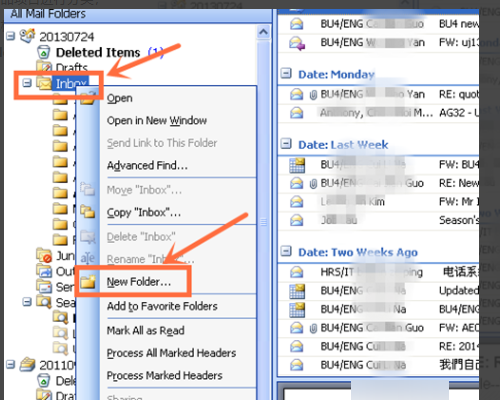Collapse the Date: Last Week group
Viewport: 500px width, 400px height.
(286, 144)
